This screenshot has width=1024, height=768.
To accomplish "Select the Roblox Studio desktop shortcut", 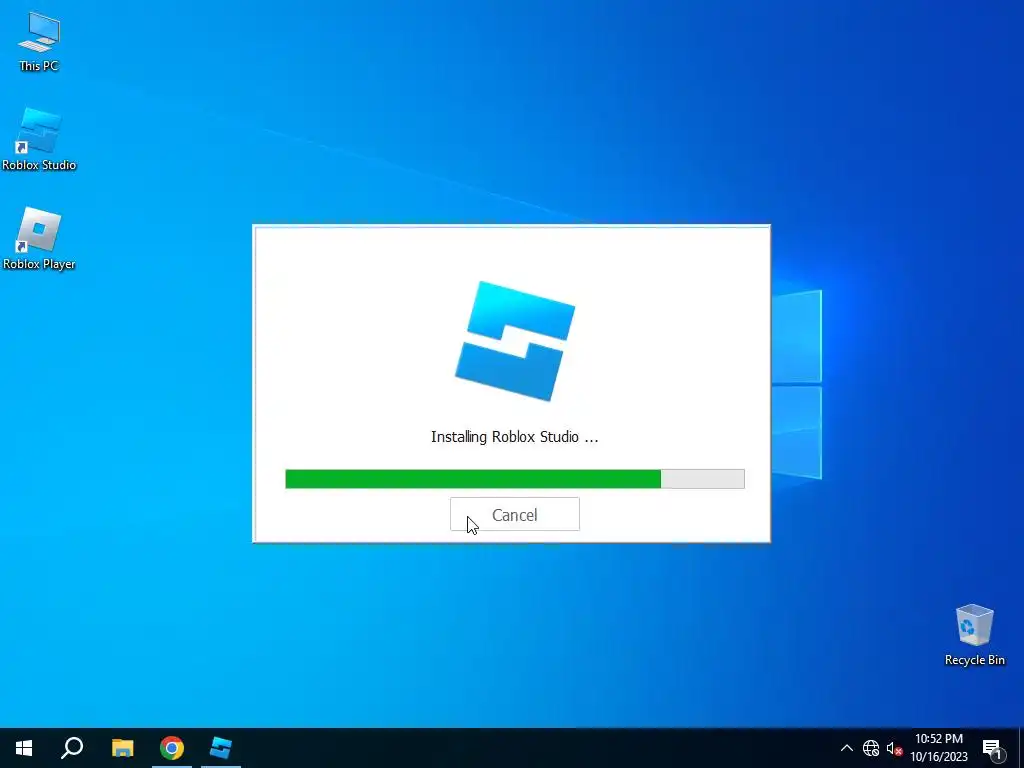I will (39, 140).
